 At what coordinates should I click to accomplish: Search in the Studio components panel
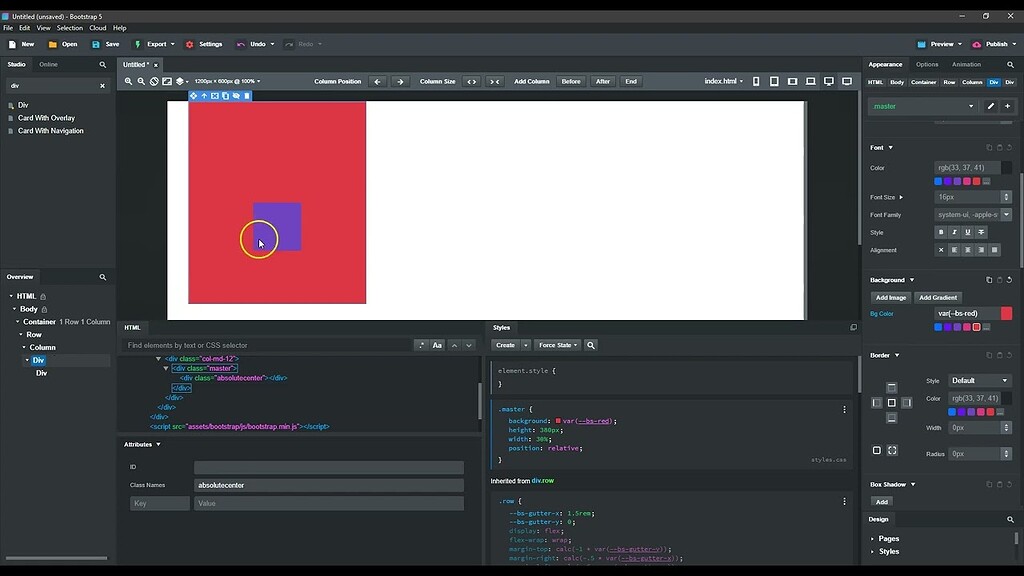pos(103,65)
